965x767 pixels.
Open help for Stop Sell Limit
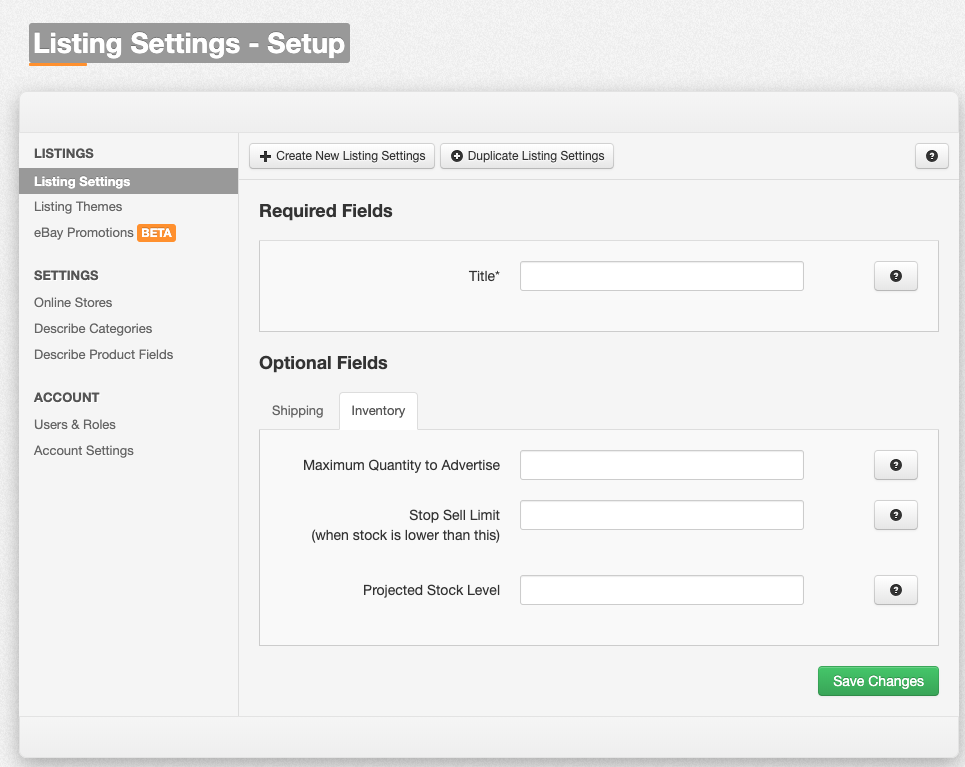coord(895,515)
